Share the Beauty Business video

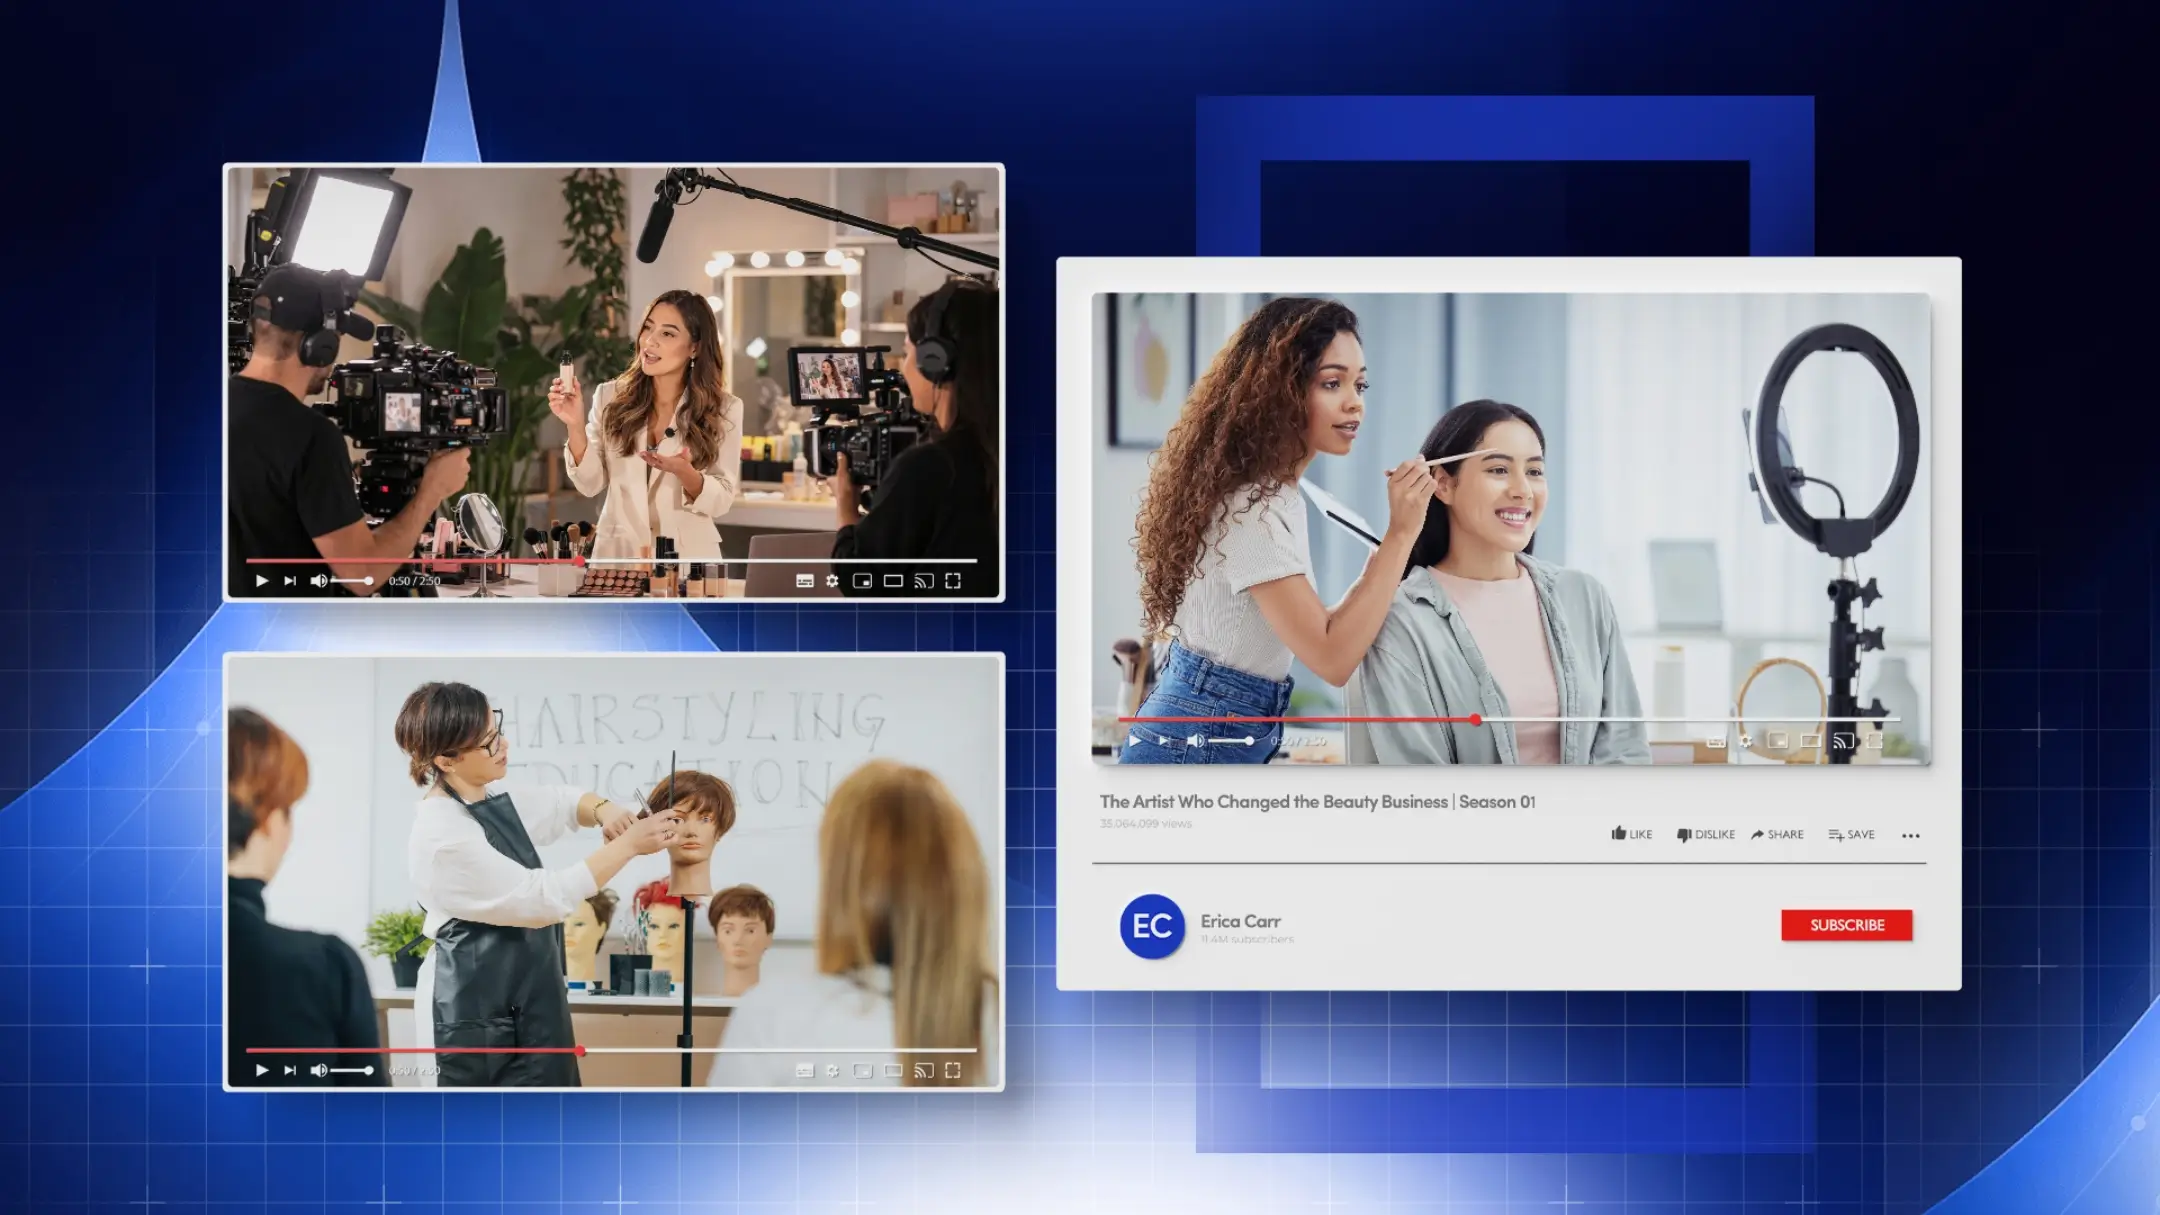point(1777,834)
